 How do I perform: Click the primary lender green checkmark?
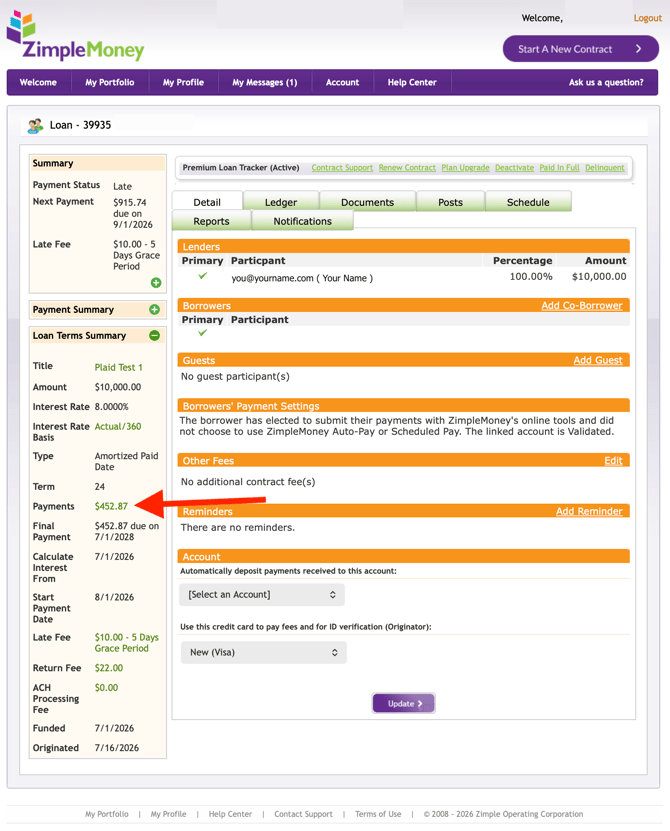click(x=202, y=276)
